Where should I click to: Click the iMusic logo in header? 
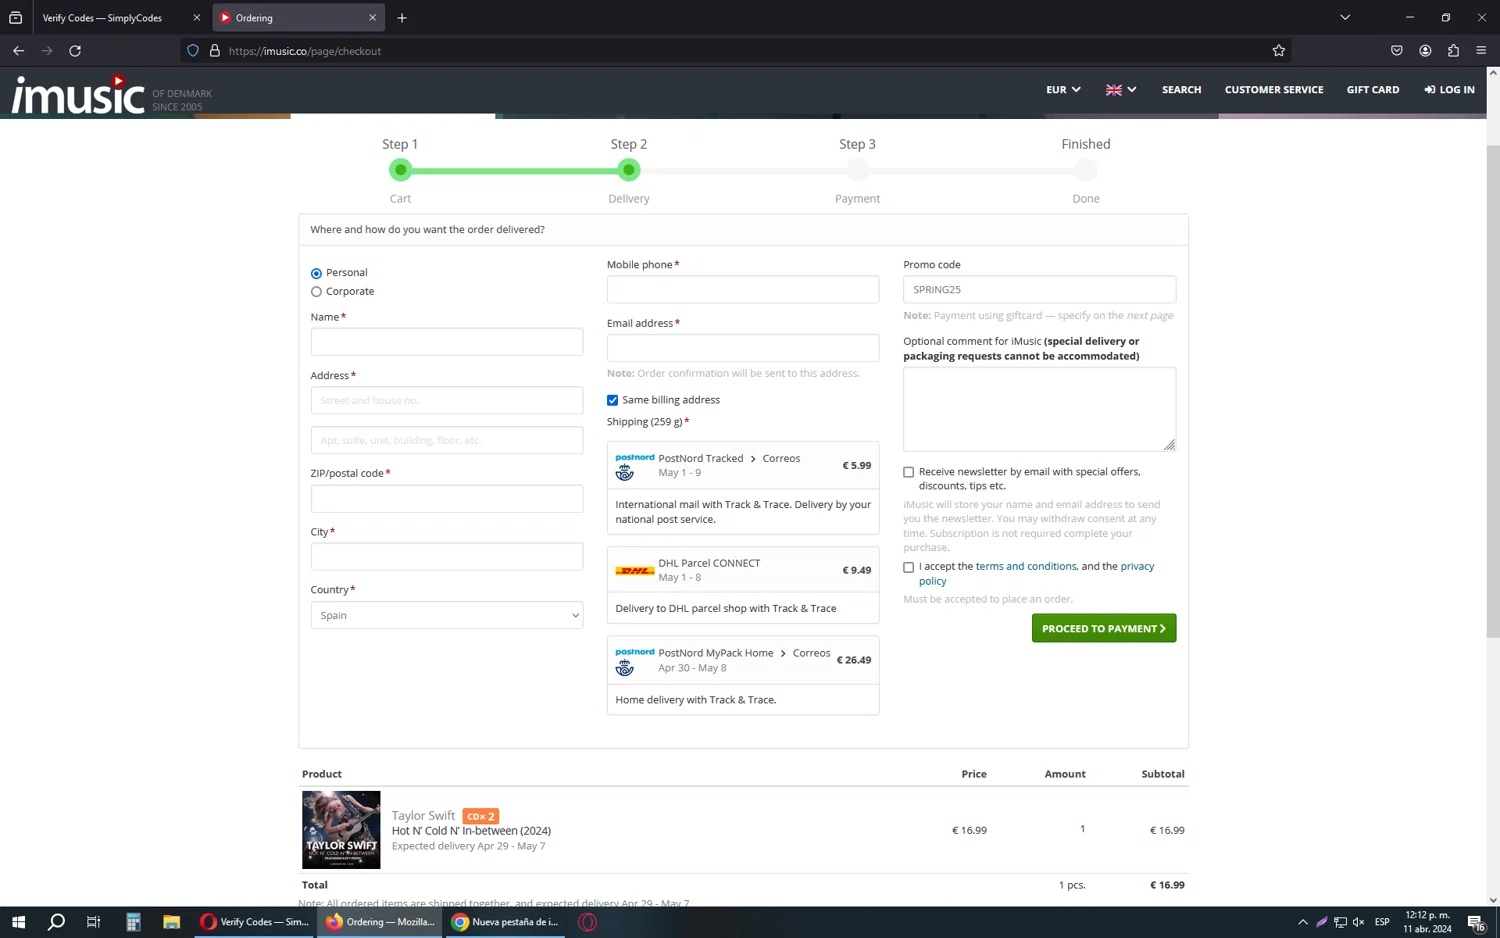pos(78,94)
